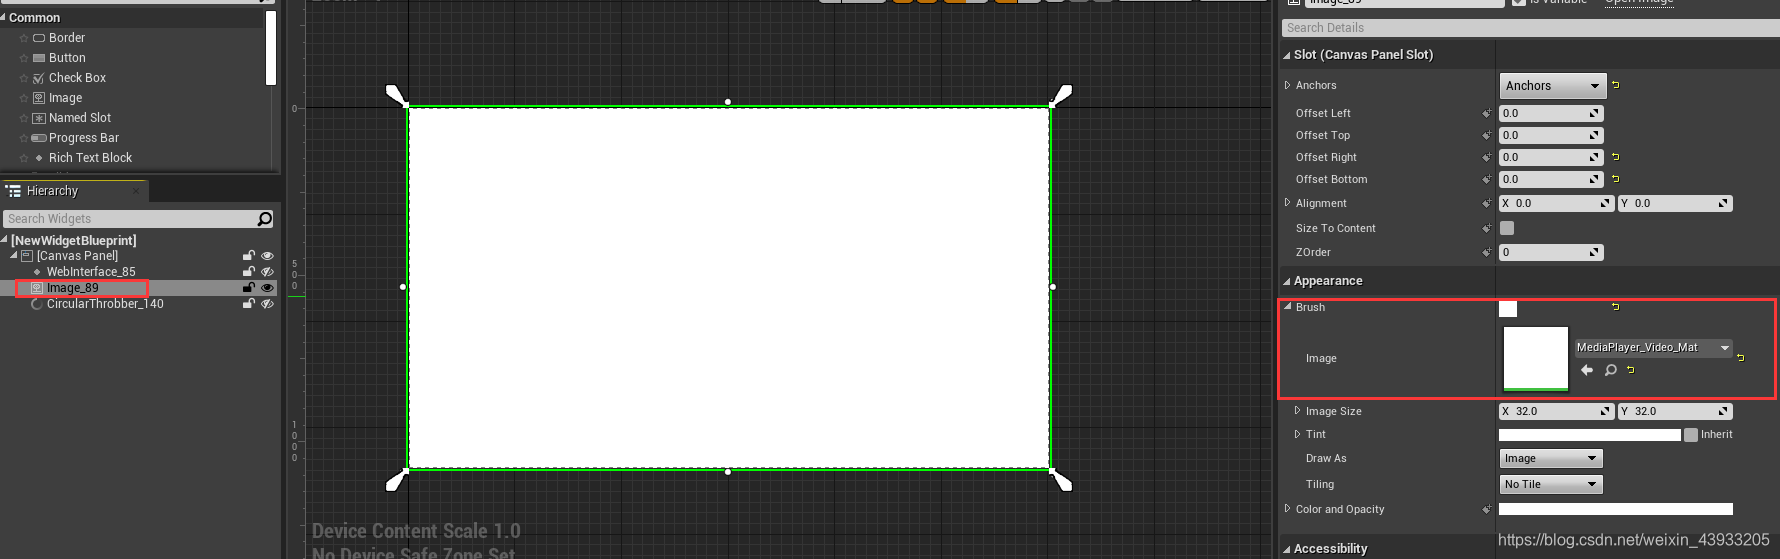Screen dimensions: 1780x559
Task: Select WebInterface_85 in hierarchy tree
Action: (x=91, y=272)
